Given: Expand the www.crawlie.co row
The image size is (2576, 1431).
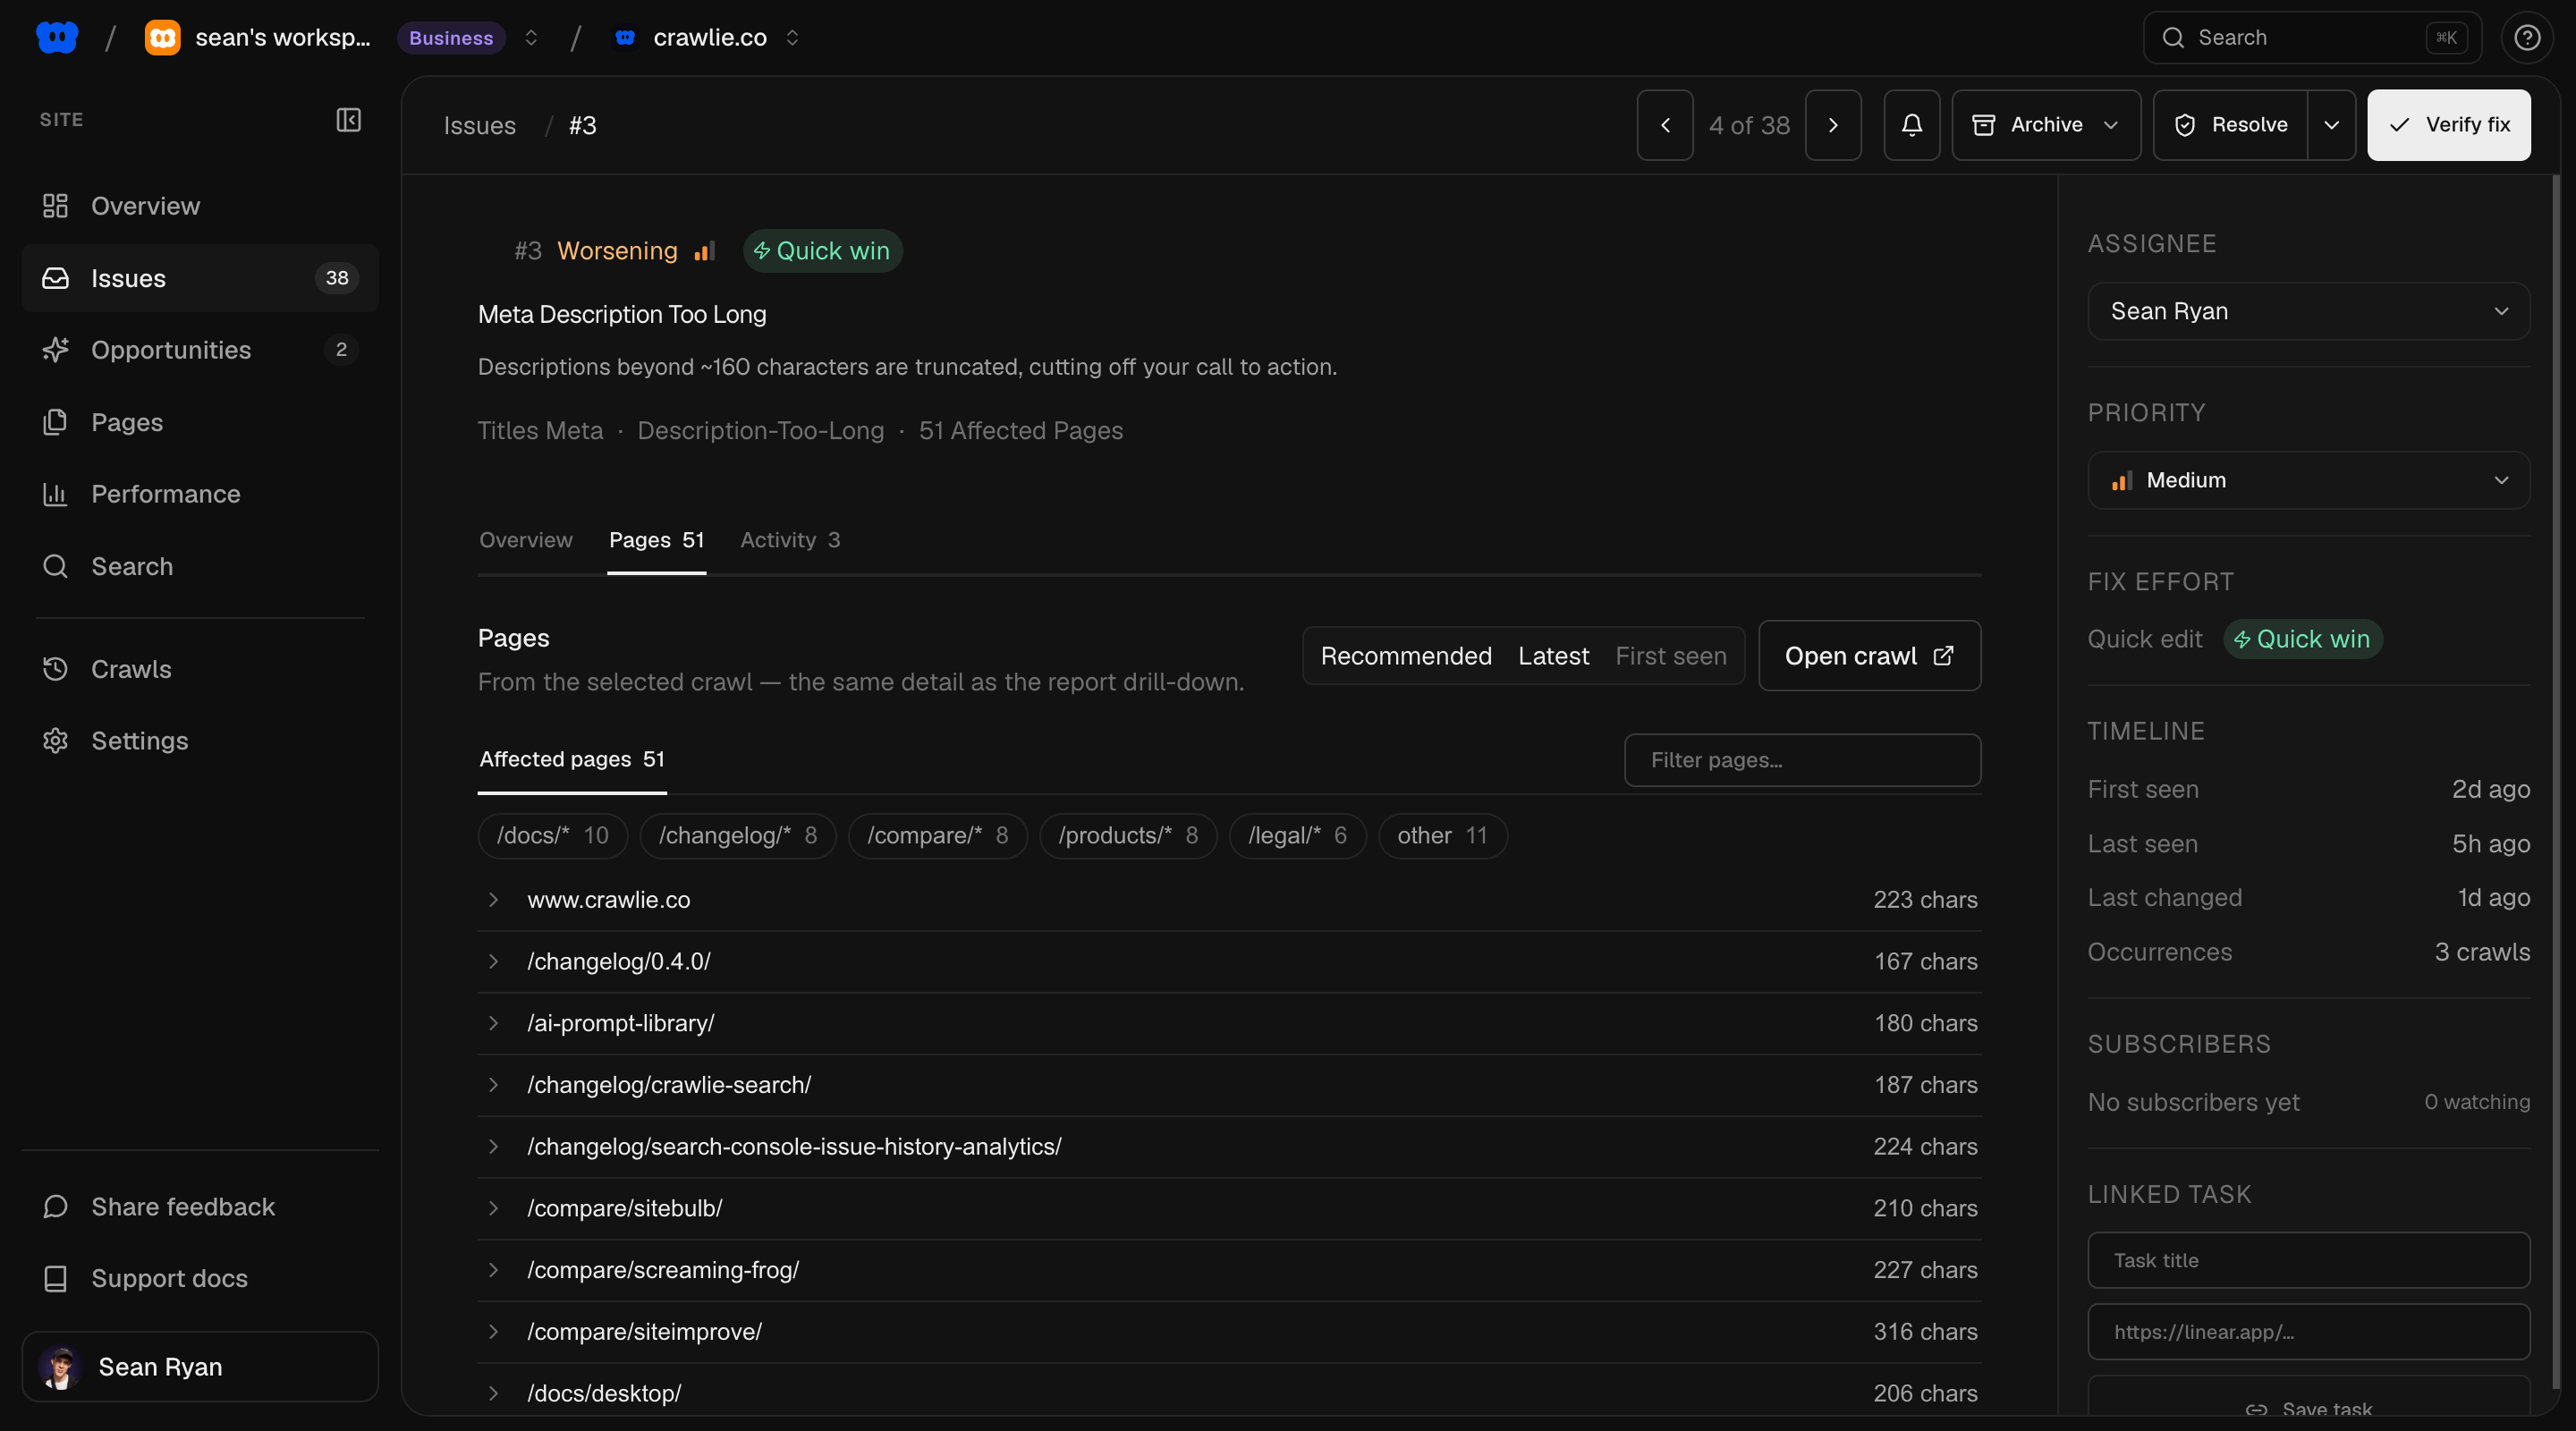Looking at the screenshot, I should coord(493,900).
